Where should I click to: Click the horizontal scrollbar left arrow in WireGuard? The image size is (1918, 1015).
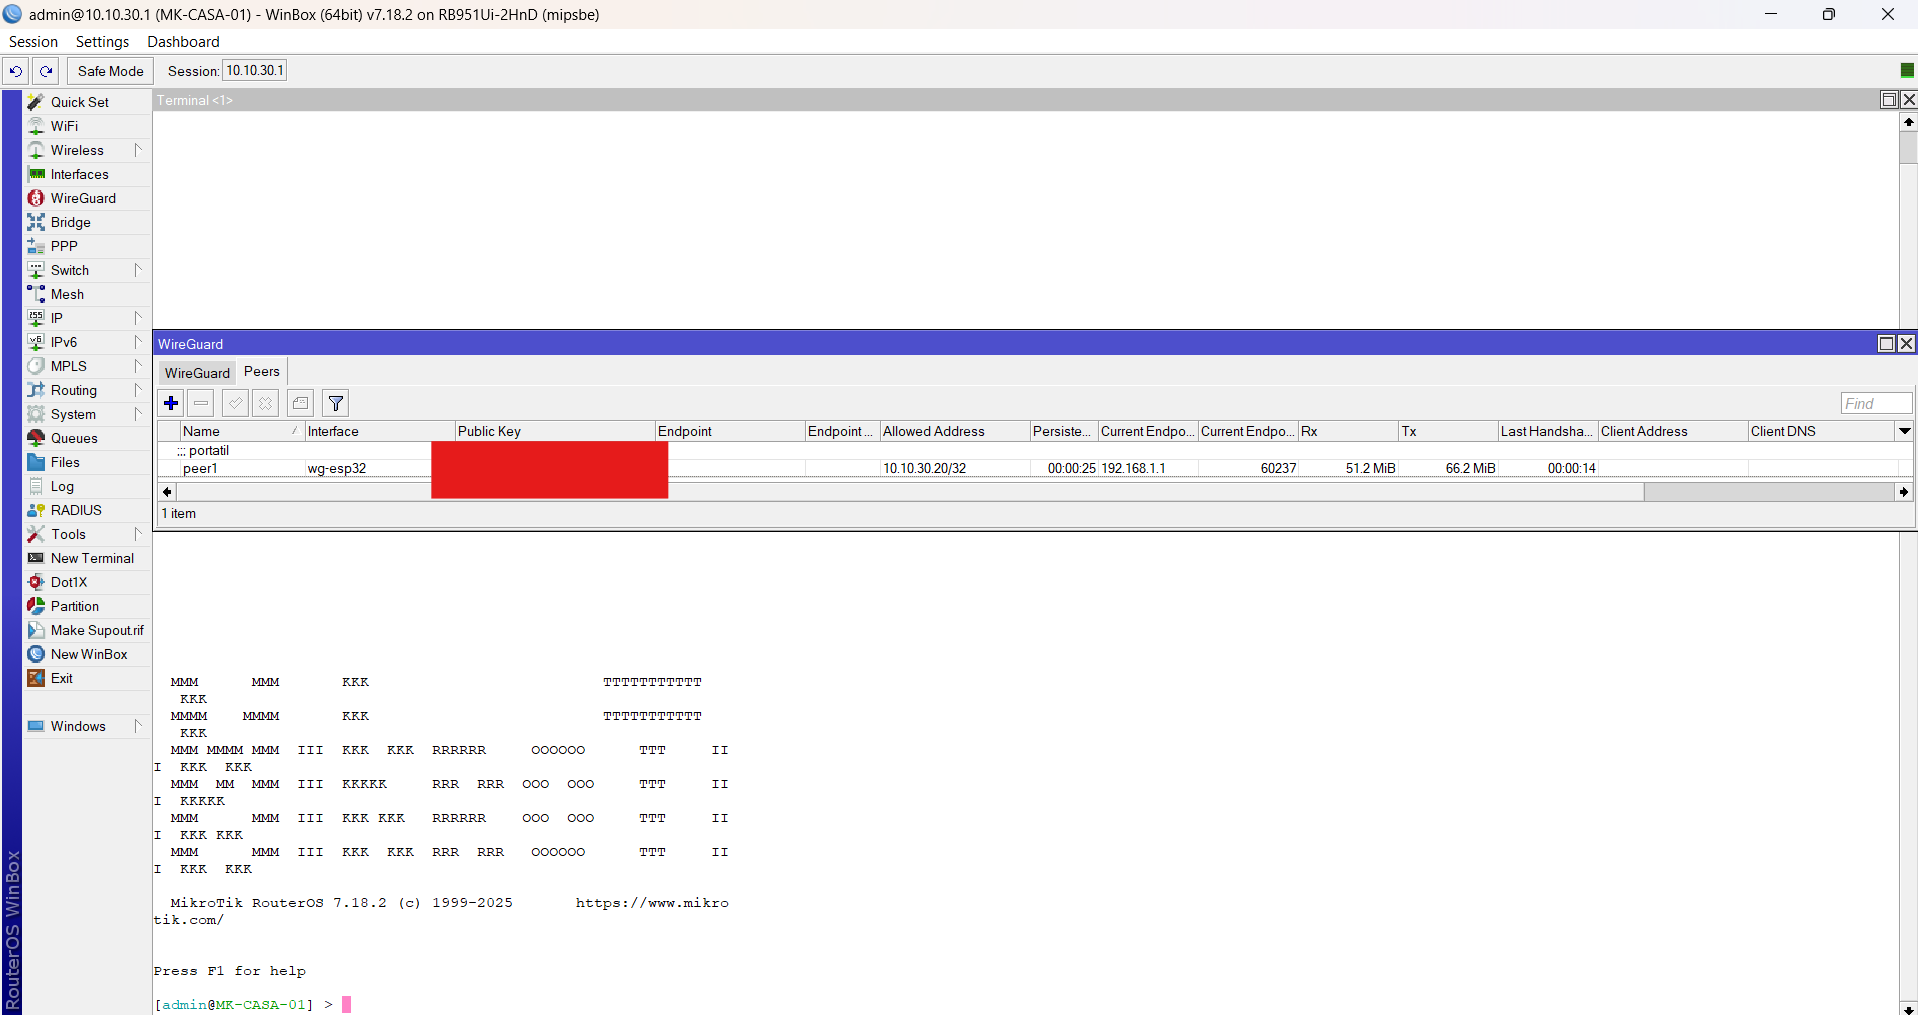[x=167, y=492]
